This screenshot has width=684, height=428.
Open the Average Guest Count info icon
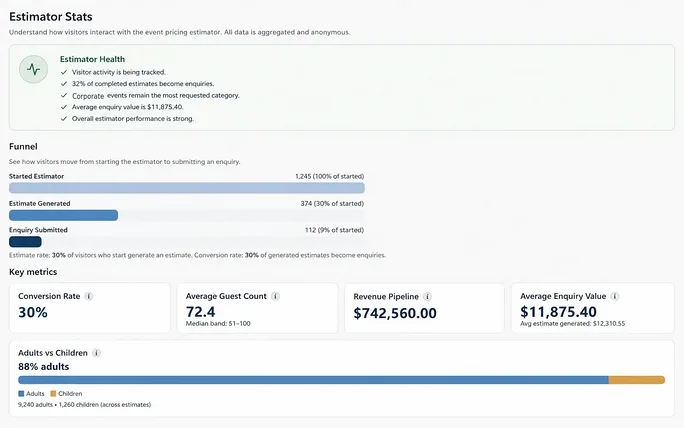coord(275,296)
